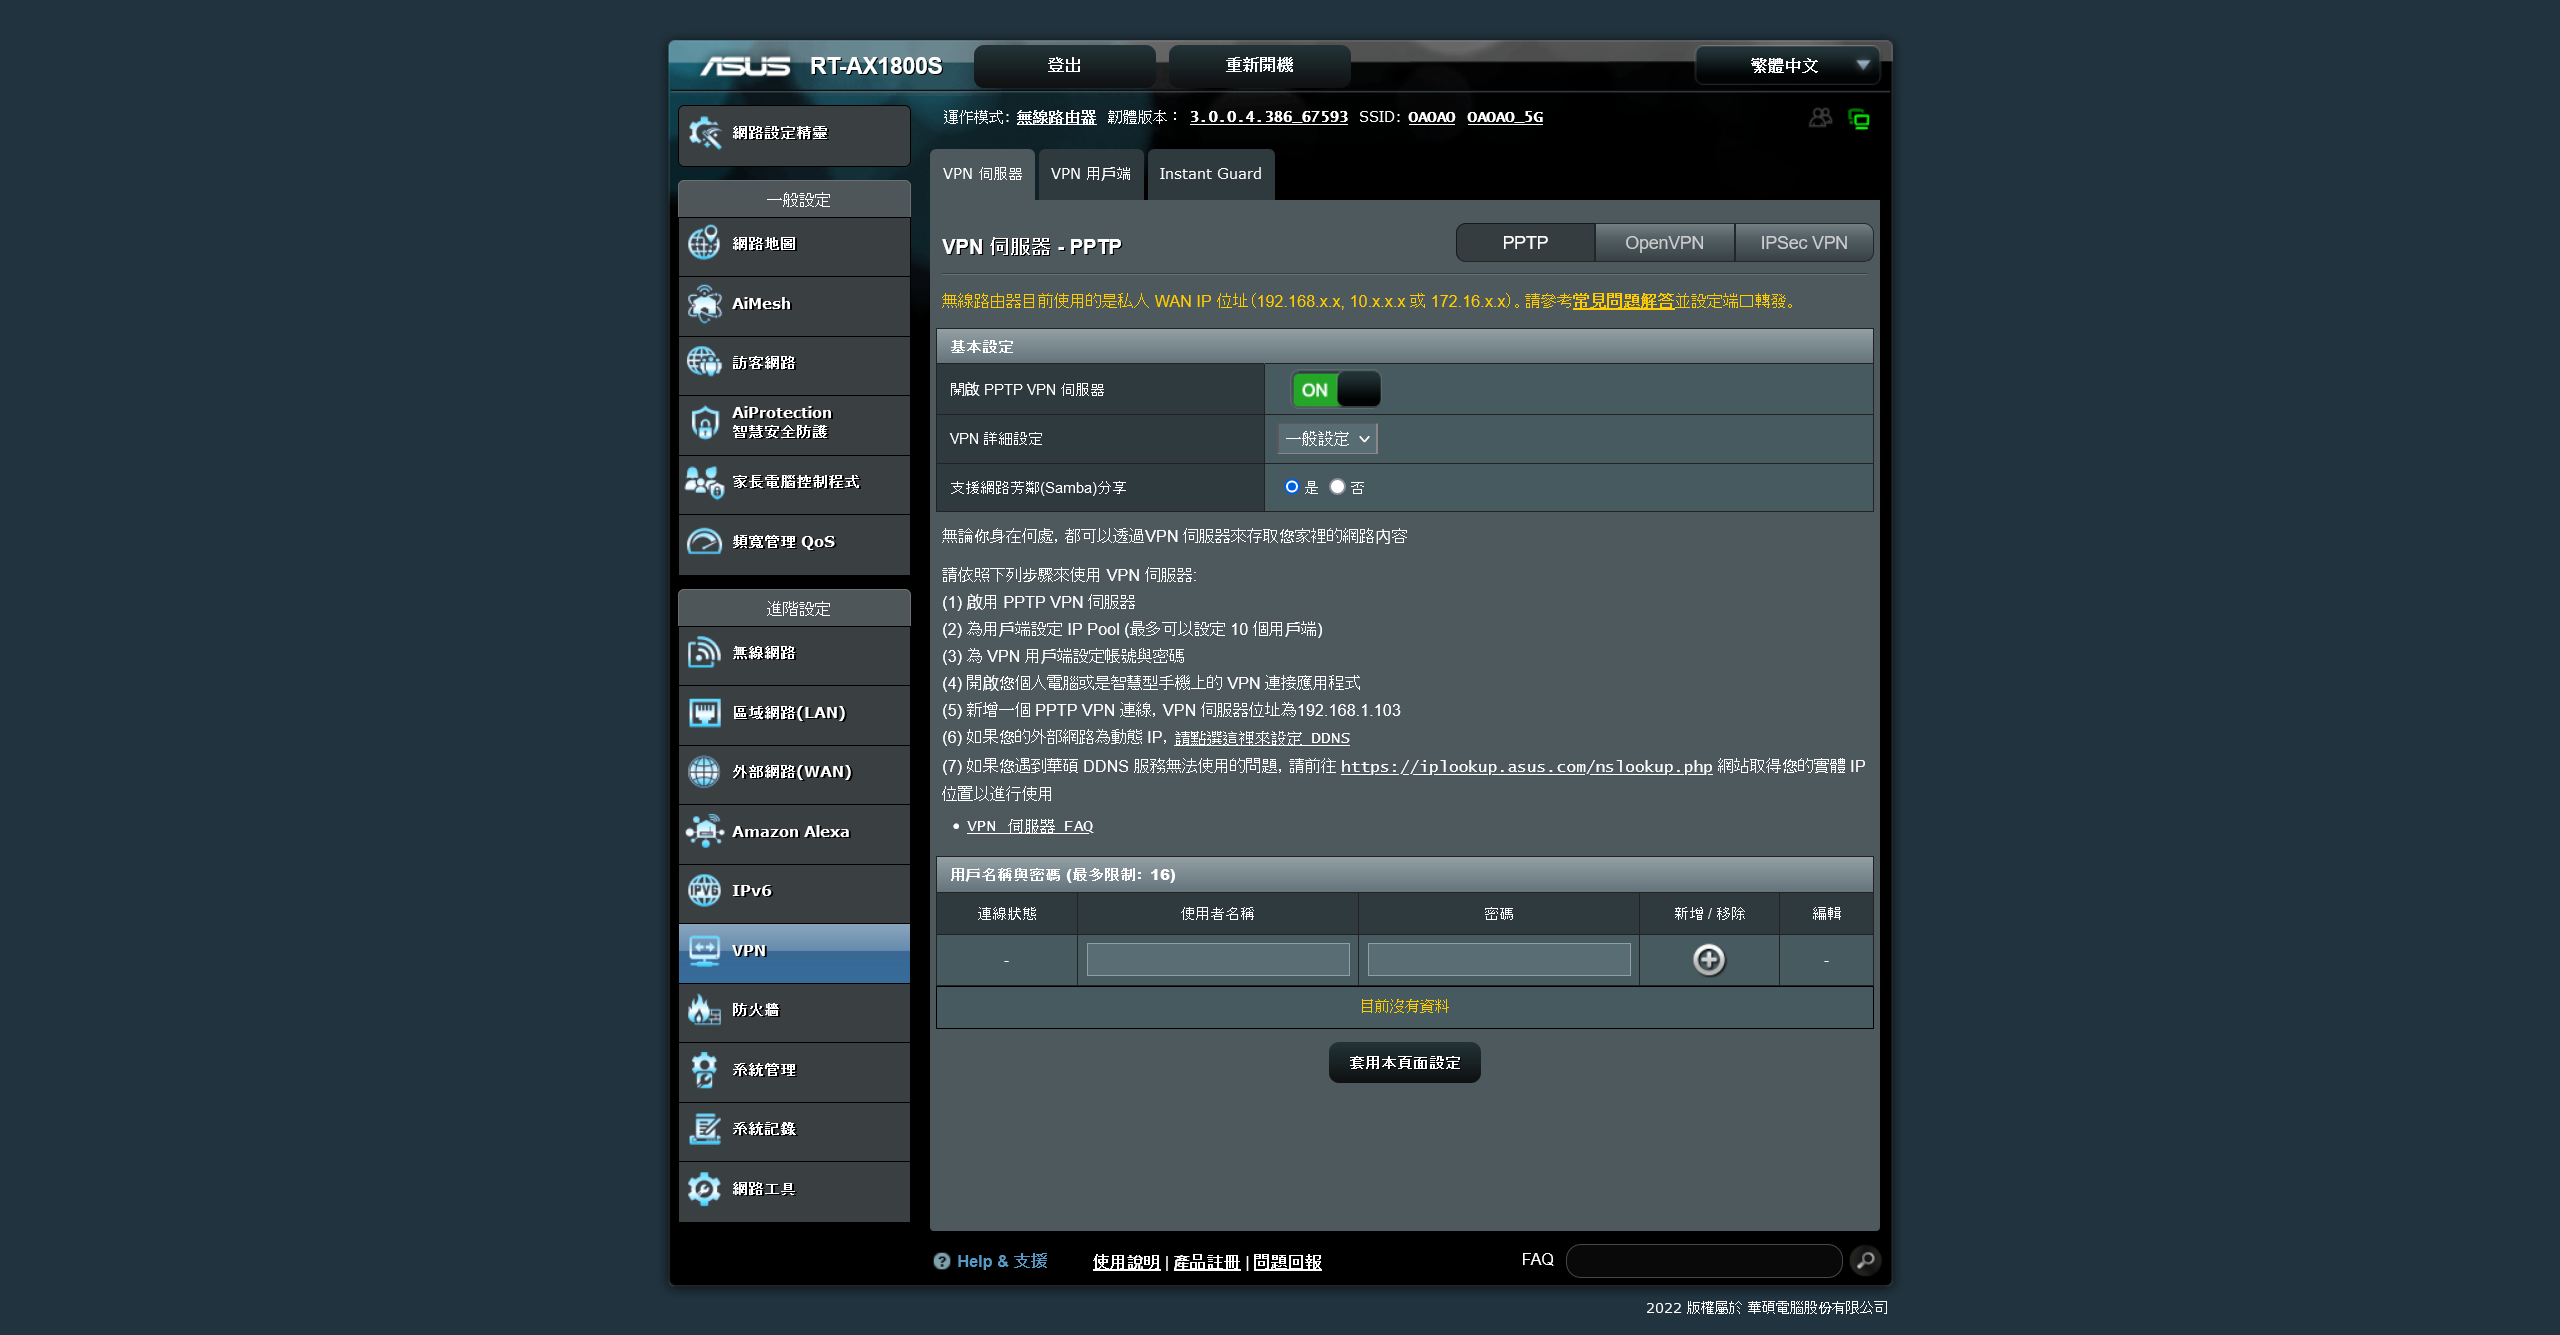The height and width of the screenshot is (1335, 2560).
Task: Switch to VPN 伺服器 tab
Action: click(982, 174)
